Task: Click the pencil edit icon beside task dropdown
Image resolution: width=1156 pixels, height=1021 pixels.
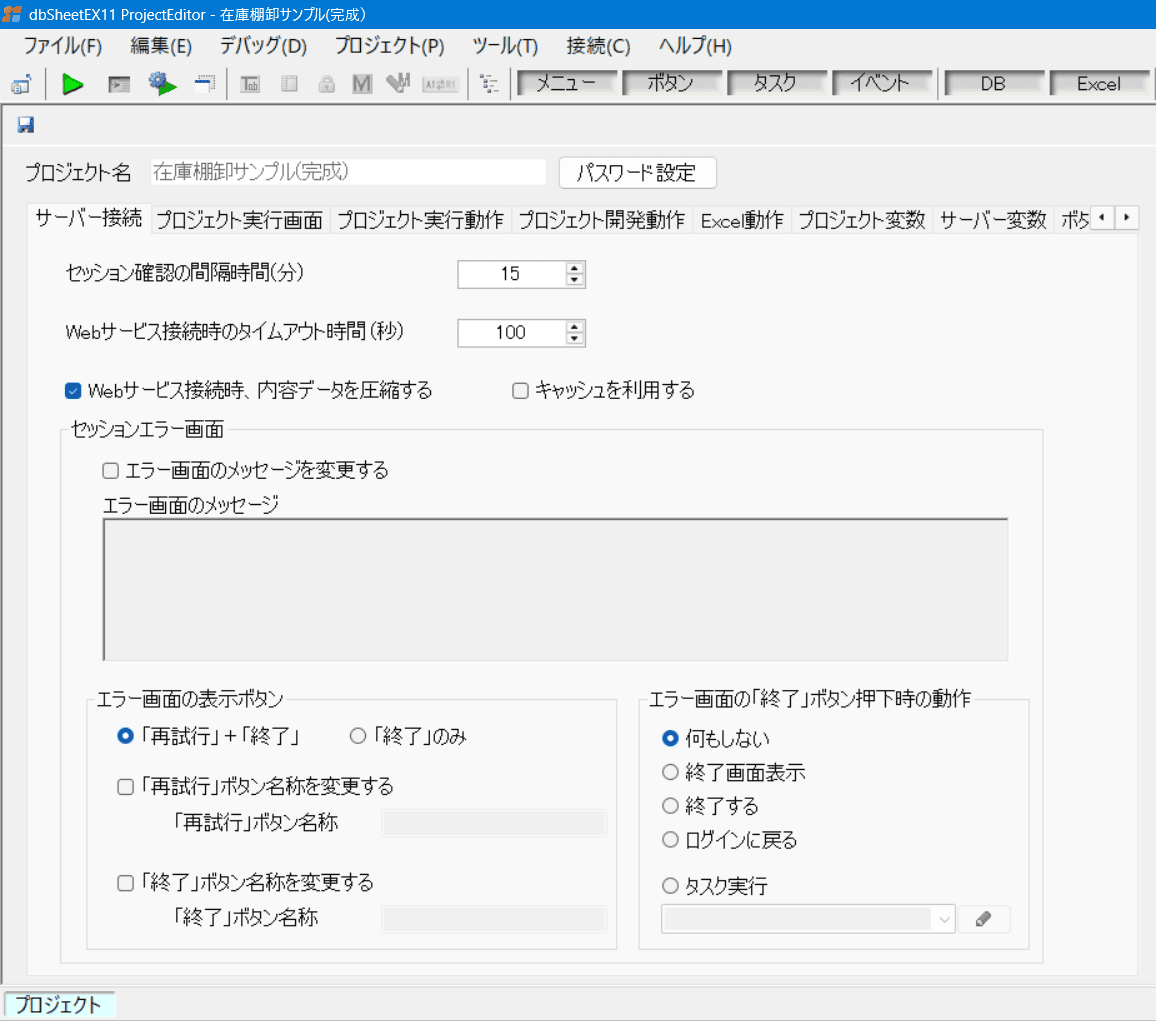Action: tap(983, 920)
